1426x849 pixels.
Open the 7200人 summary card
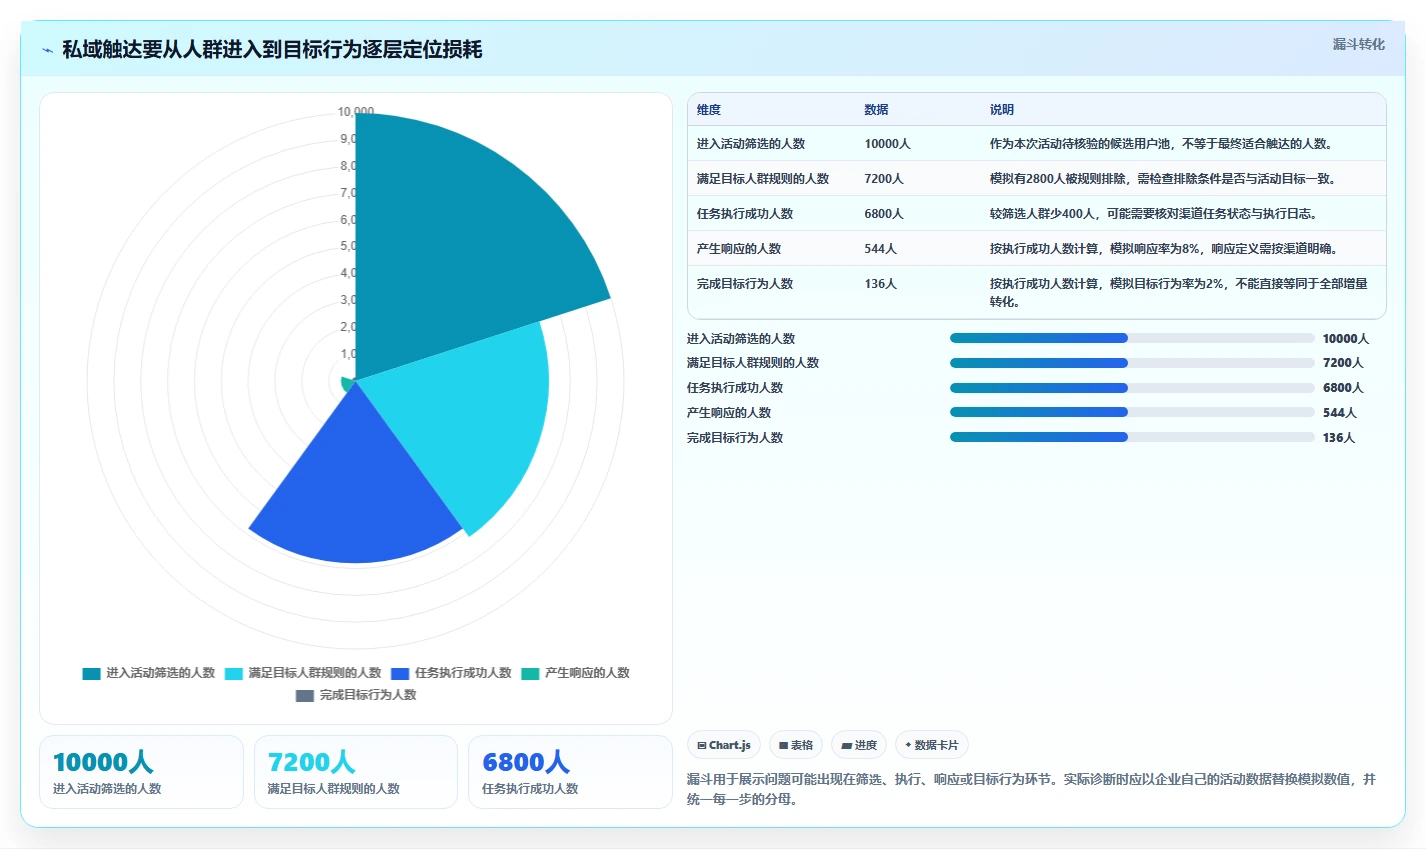coord(356,772)
